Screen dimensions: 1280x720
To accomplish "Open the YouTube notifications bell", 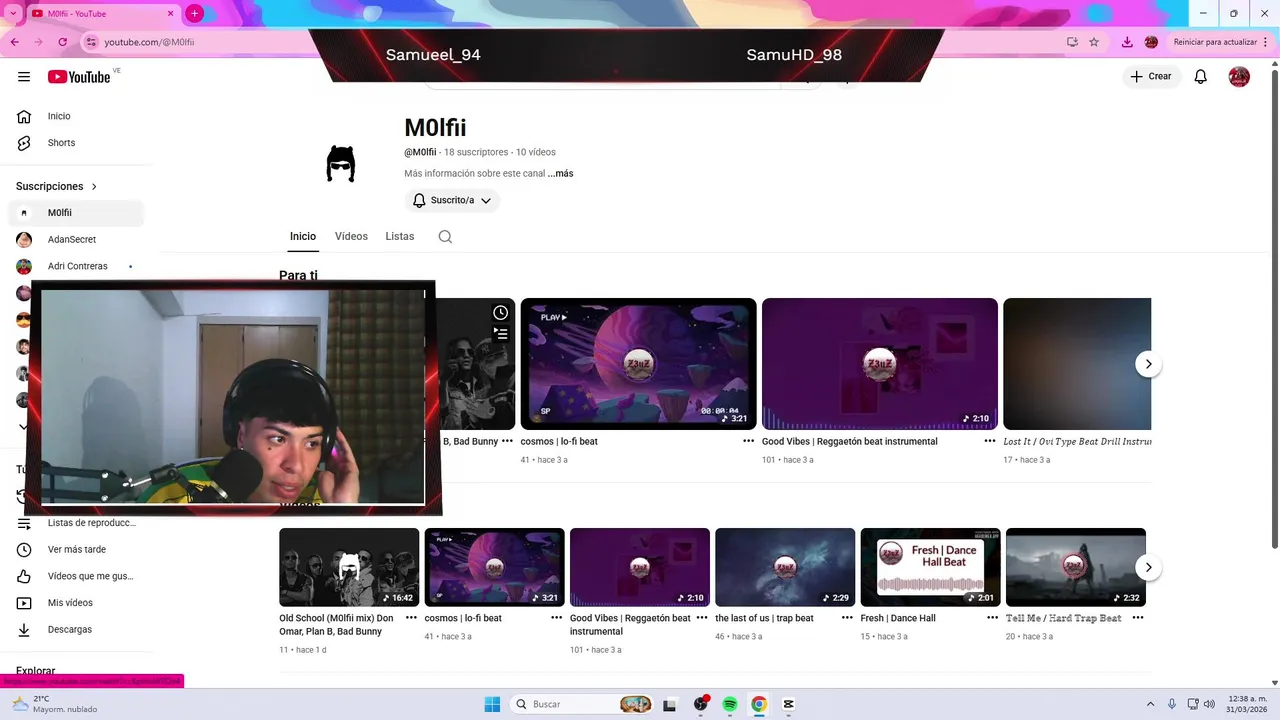I will pyautogui.click(x=1201, y=77).
